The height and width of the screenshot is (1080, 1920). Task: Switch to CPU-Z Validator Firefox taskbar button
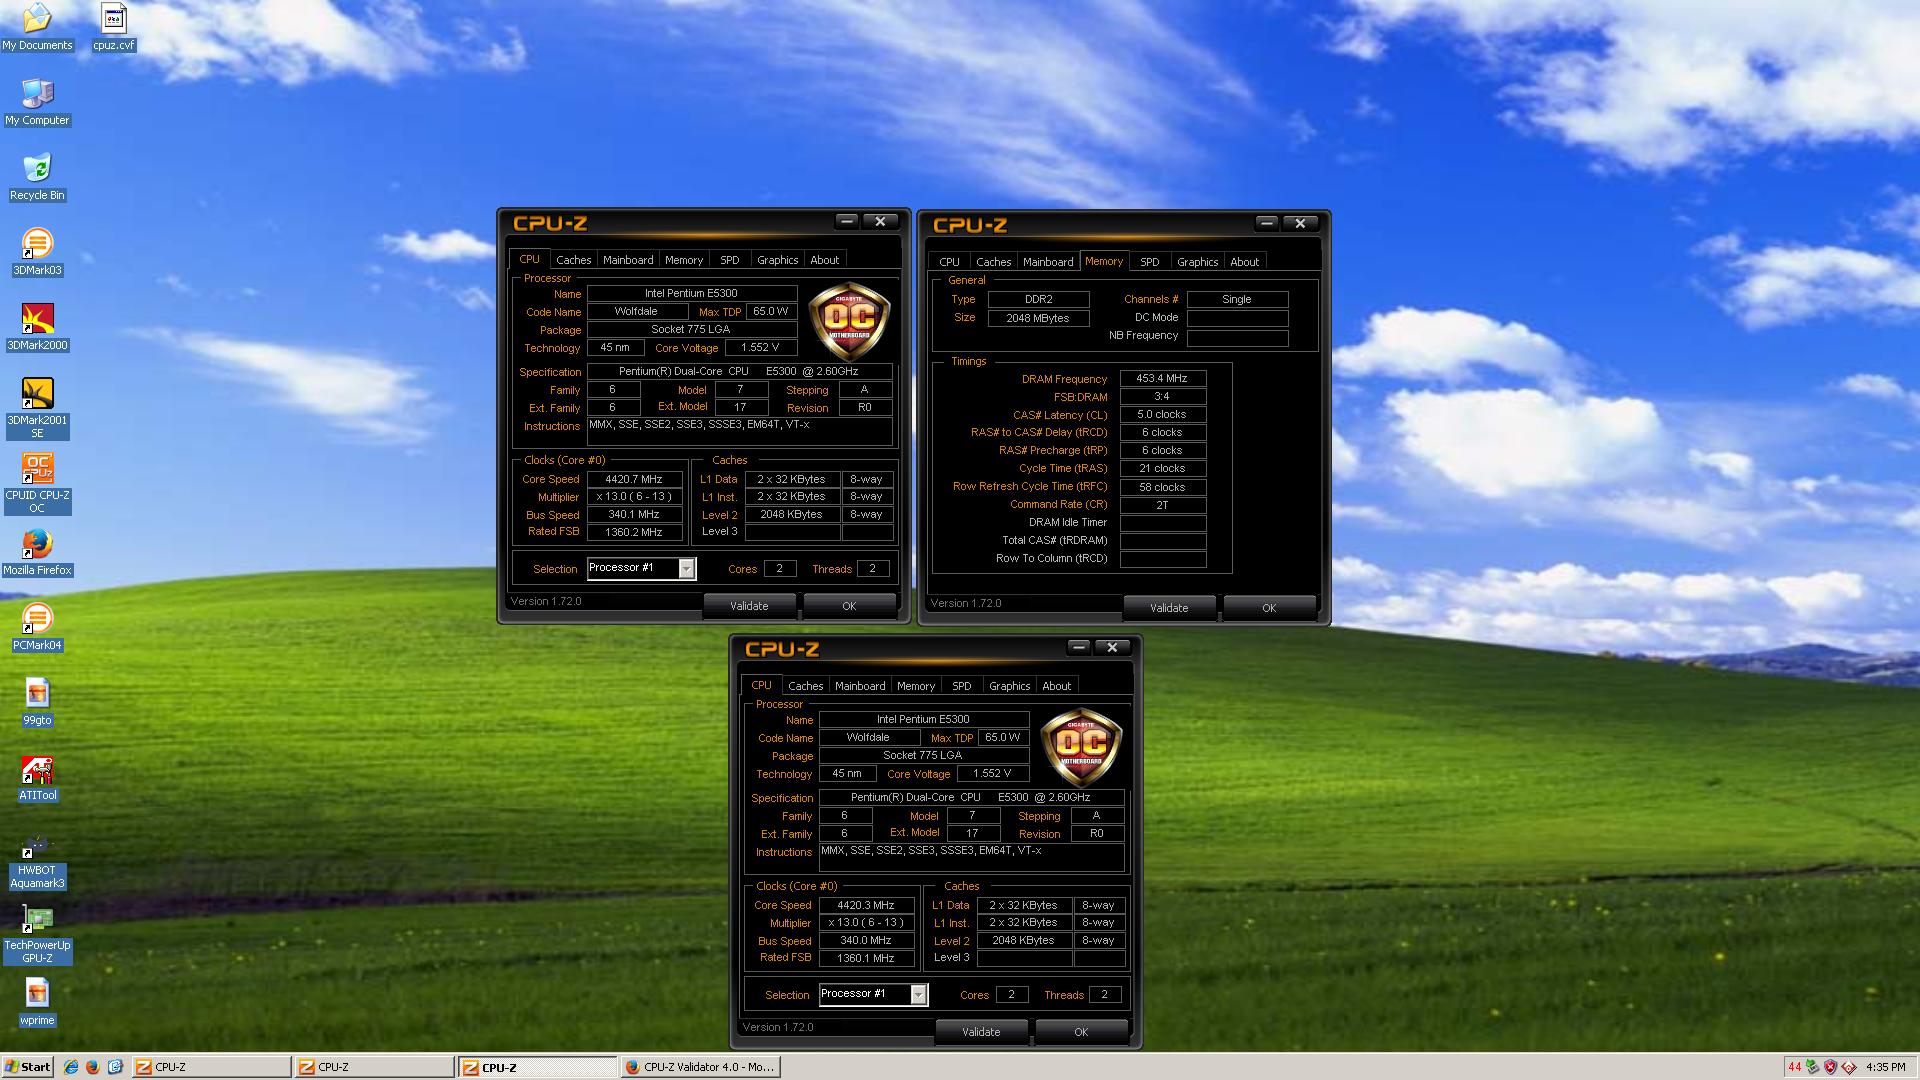click(x=700, y=1067)
